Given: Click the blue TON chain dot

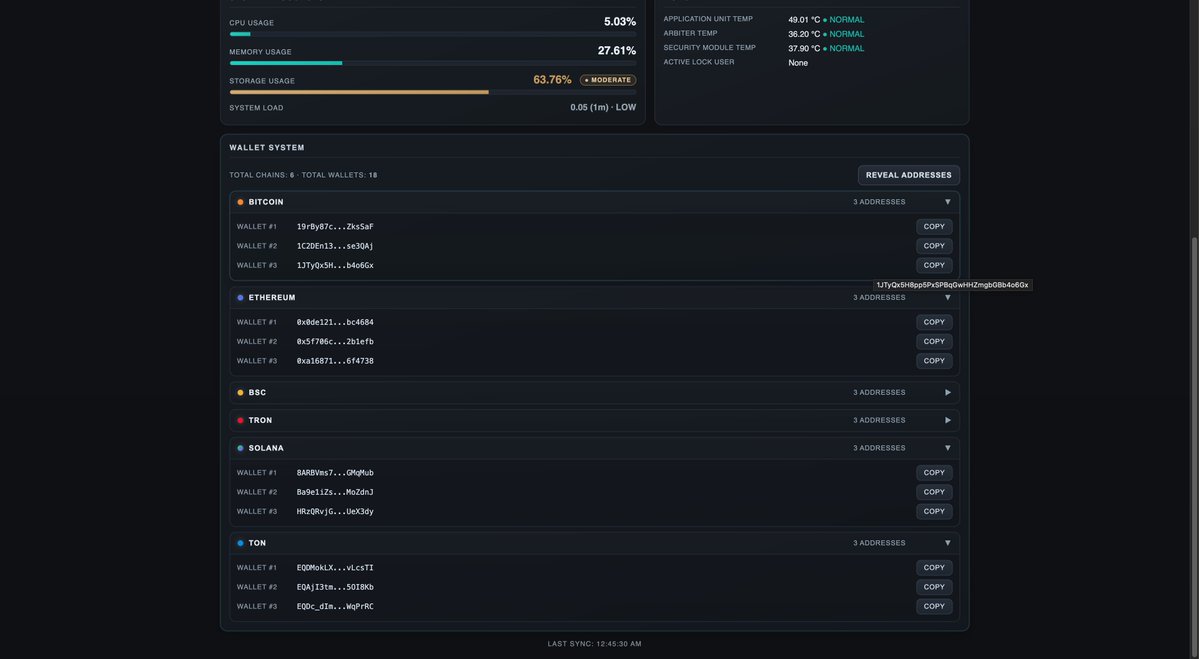Looking at the screenshot, I should point(240,543).
